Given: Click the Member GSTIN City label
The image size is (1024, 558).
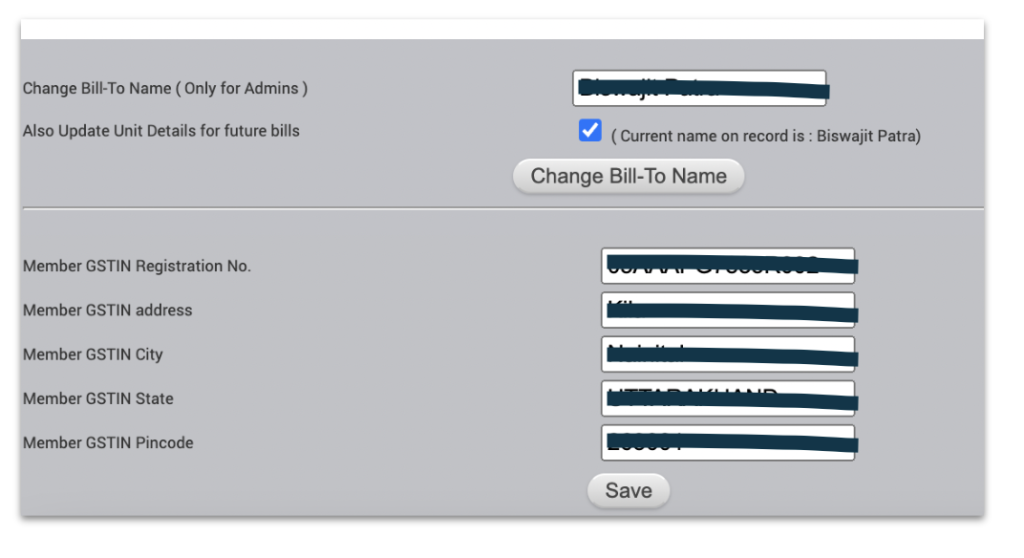Looking at the screenshot, I should tap(93, 354).
